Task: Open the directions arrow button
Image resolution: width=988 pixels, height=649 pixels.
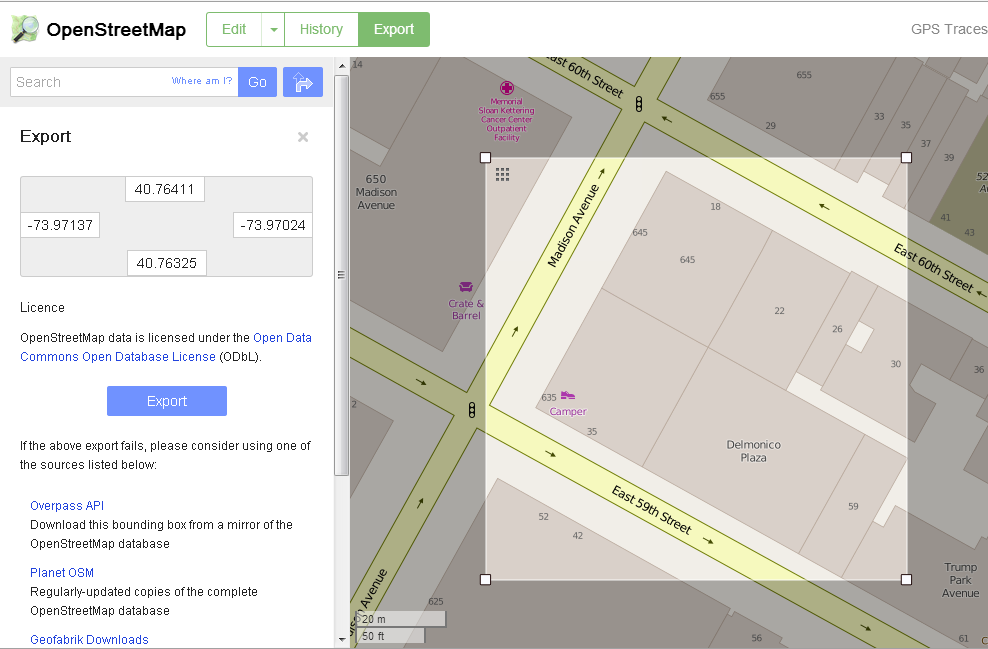Action: pyautogui.click(x=303, y=82)
